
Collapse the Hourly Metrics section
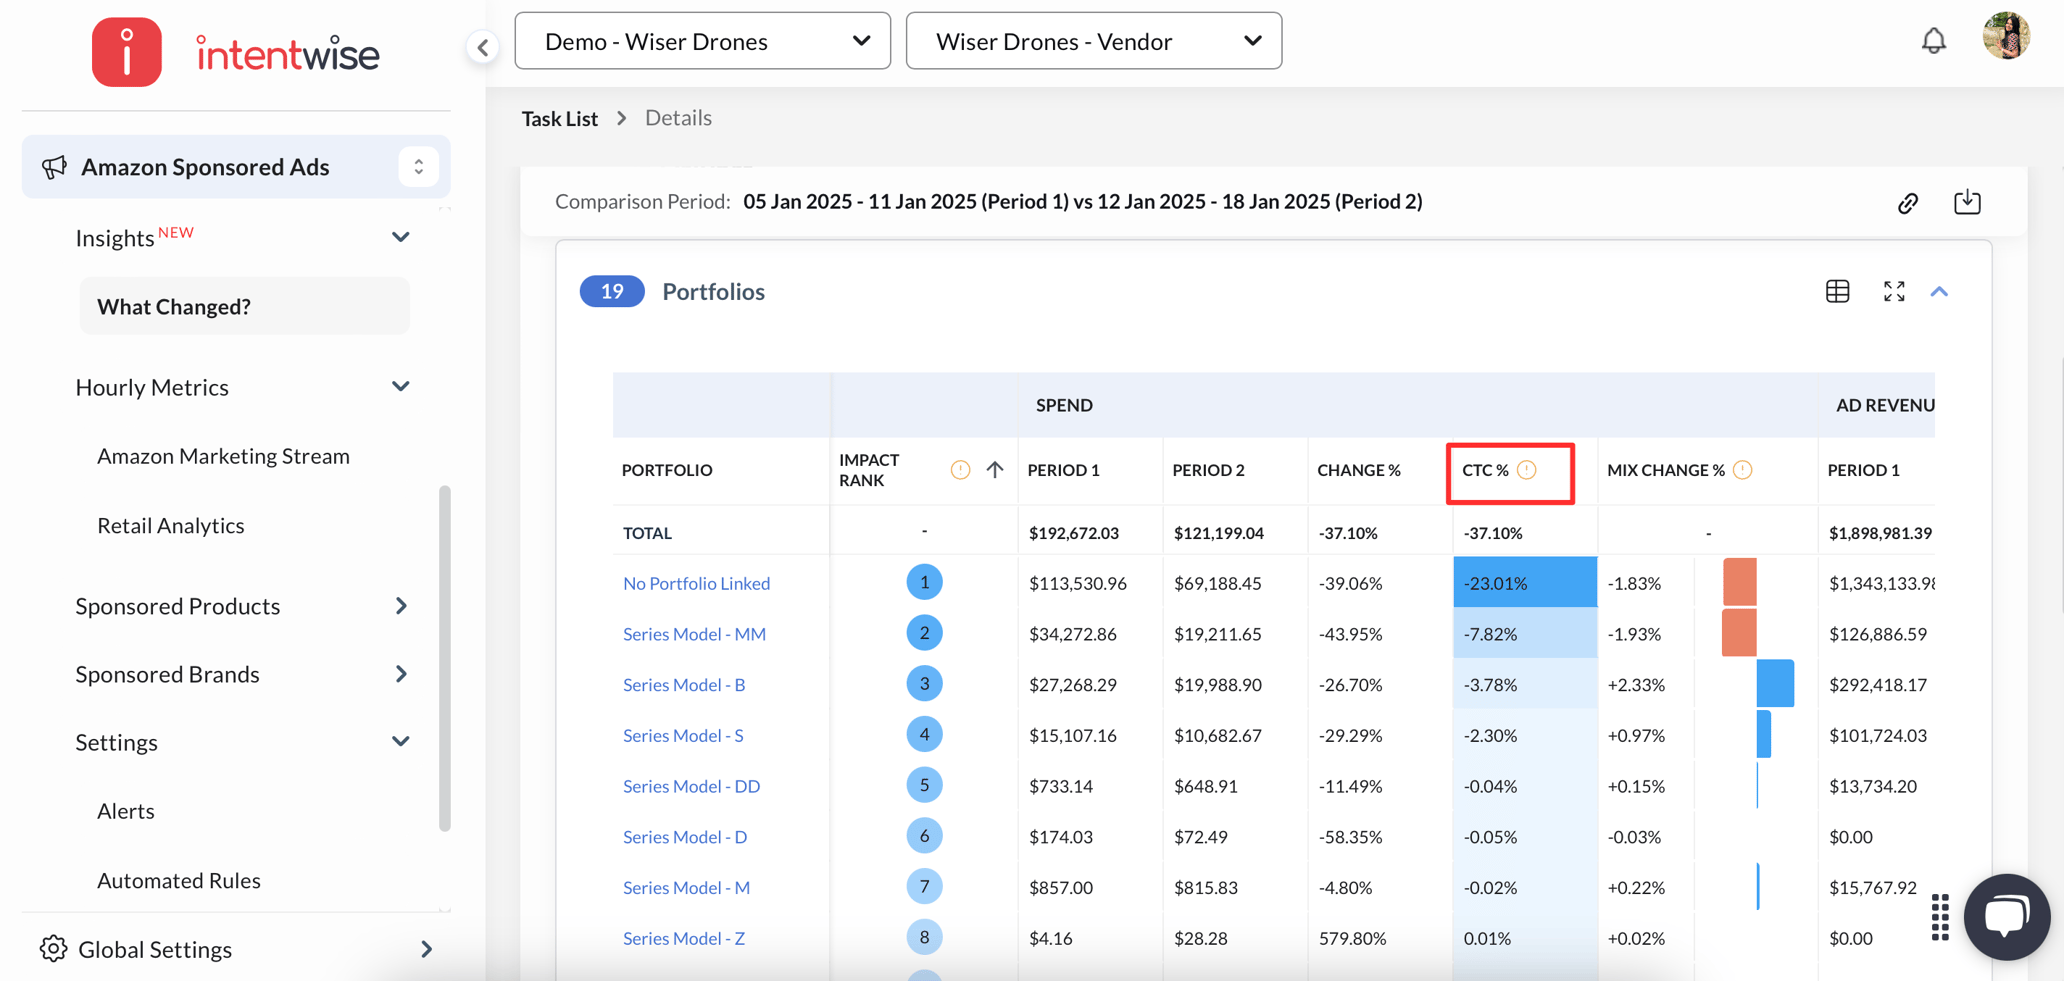pyautogui.click(x=401, y=387)
